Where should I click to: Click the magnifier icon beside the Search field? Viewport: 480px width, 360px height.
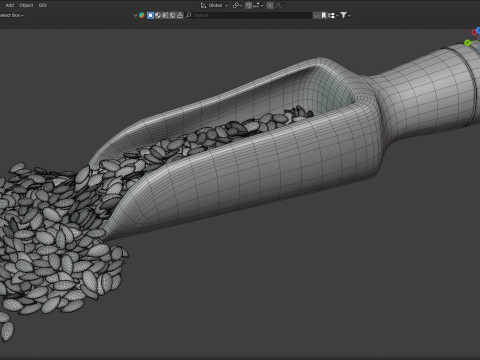tap(188, 15)
